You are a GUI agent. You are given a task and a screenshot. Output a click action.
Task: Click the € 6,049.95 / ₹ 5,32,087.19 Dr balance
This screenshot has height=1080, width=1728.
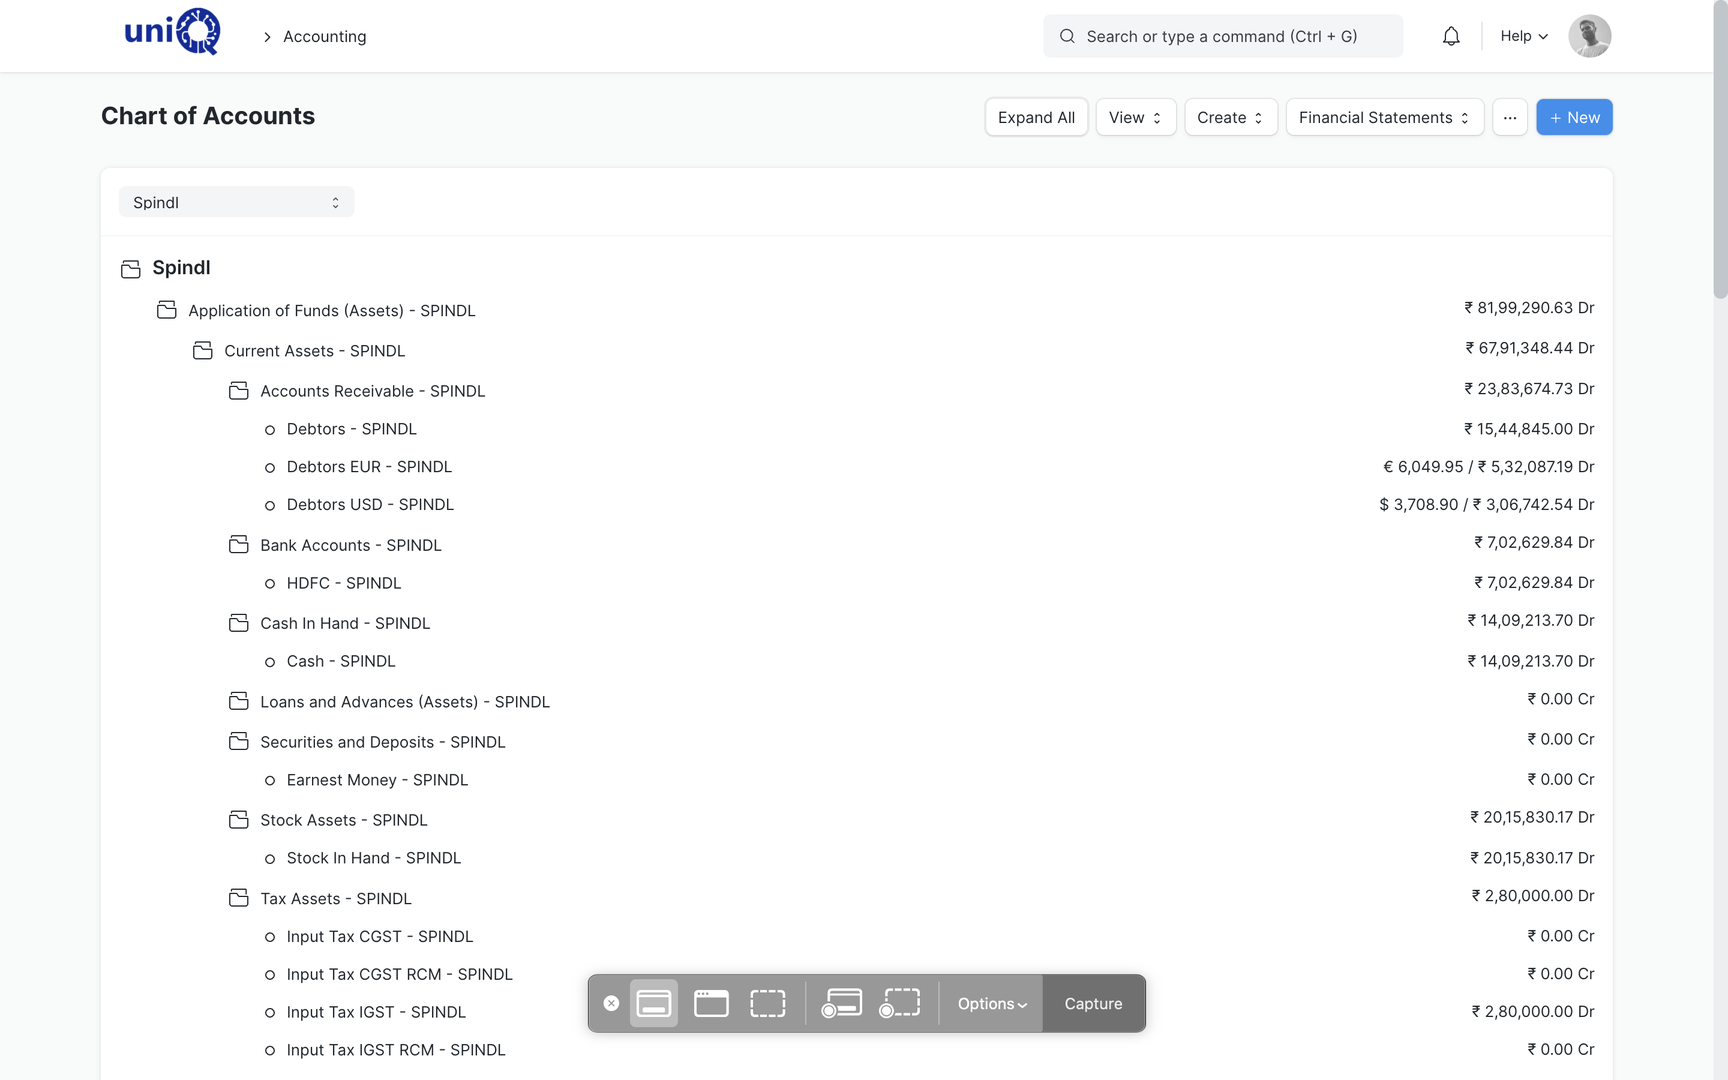click(1489, 467)
